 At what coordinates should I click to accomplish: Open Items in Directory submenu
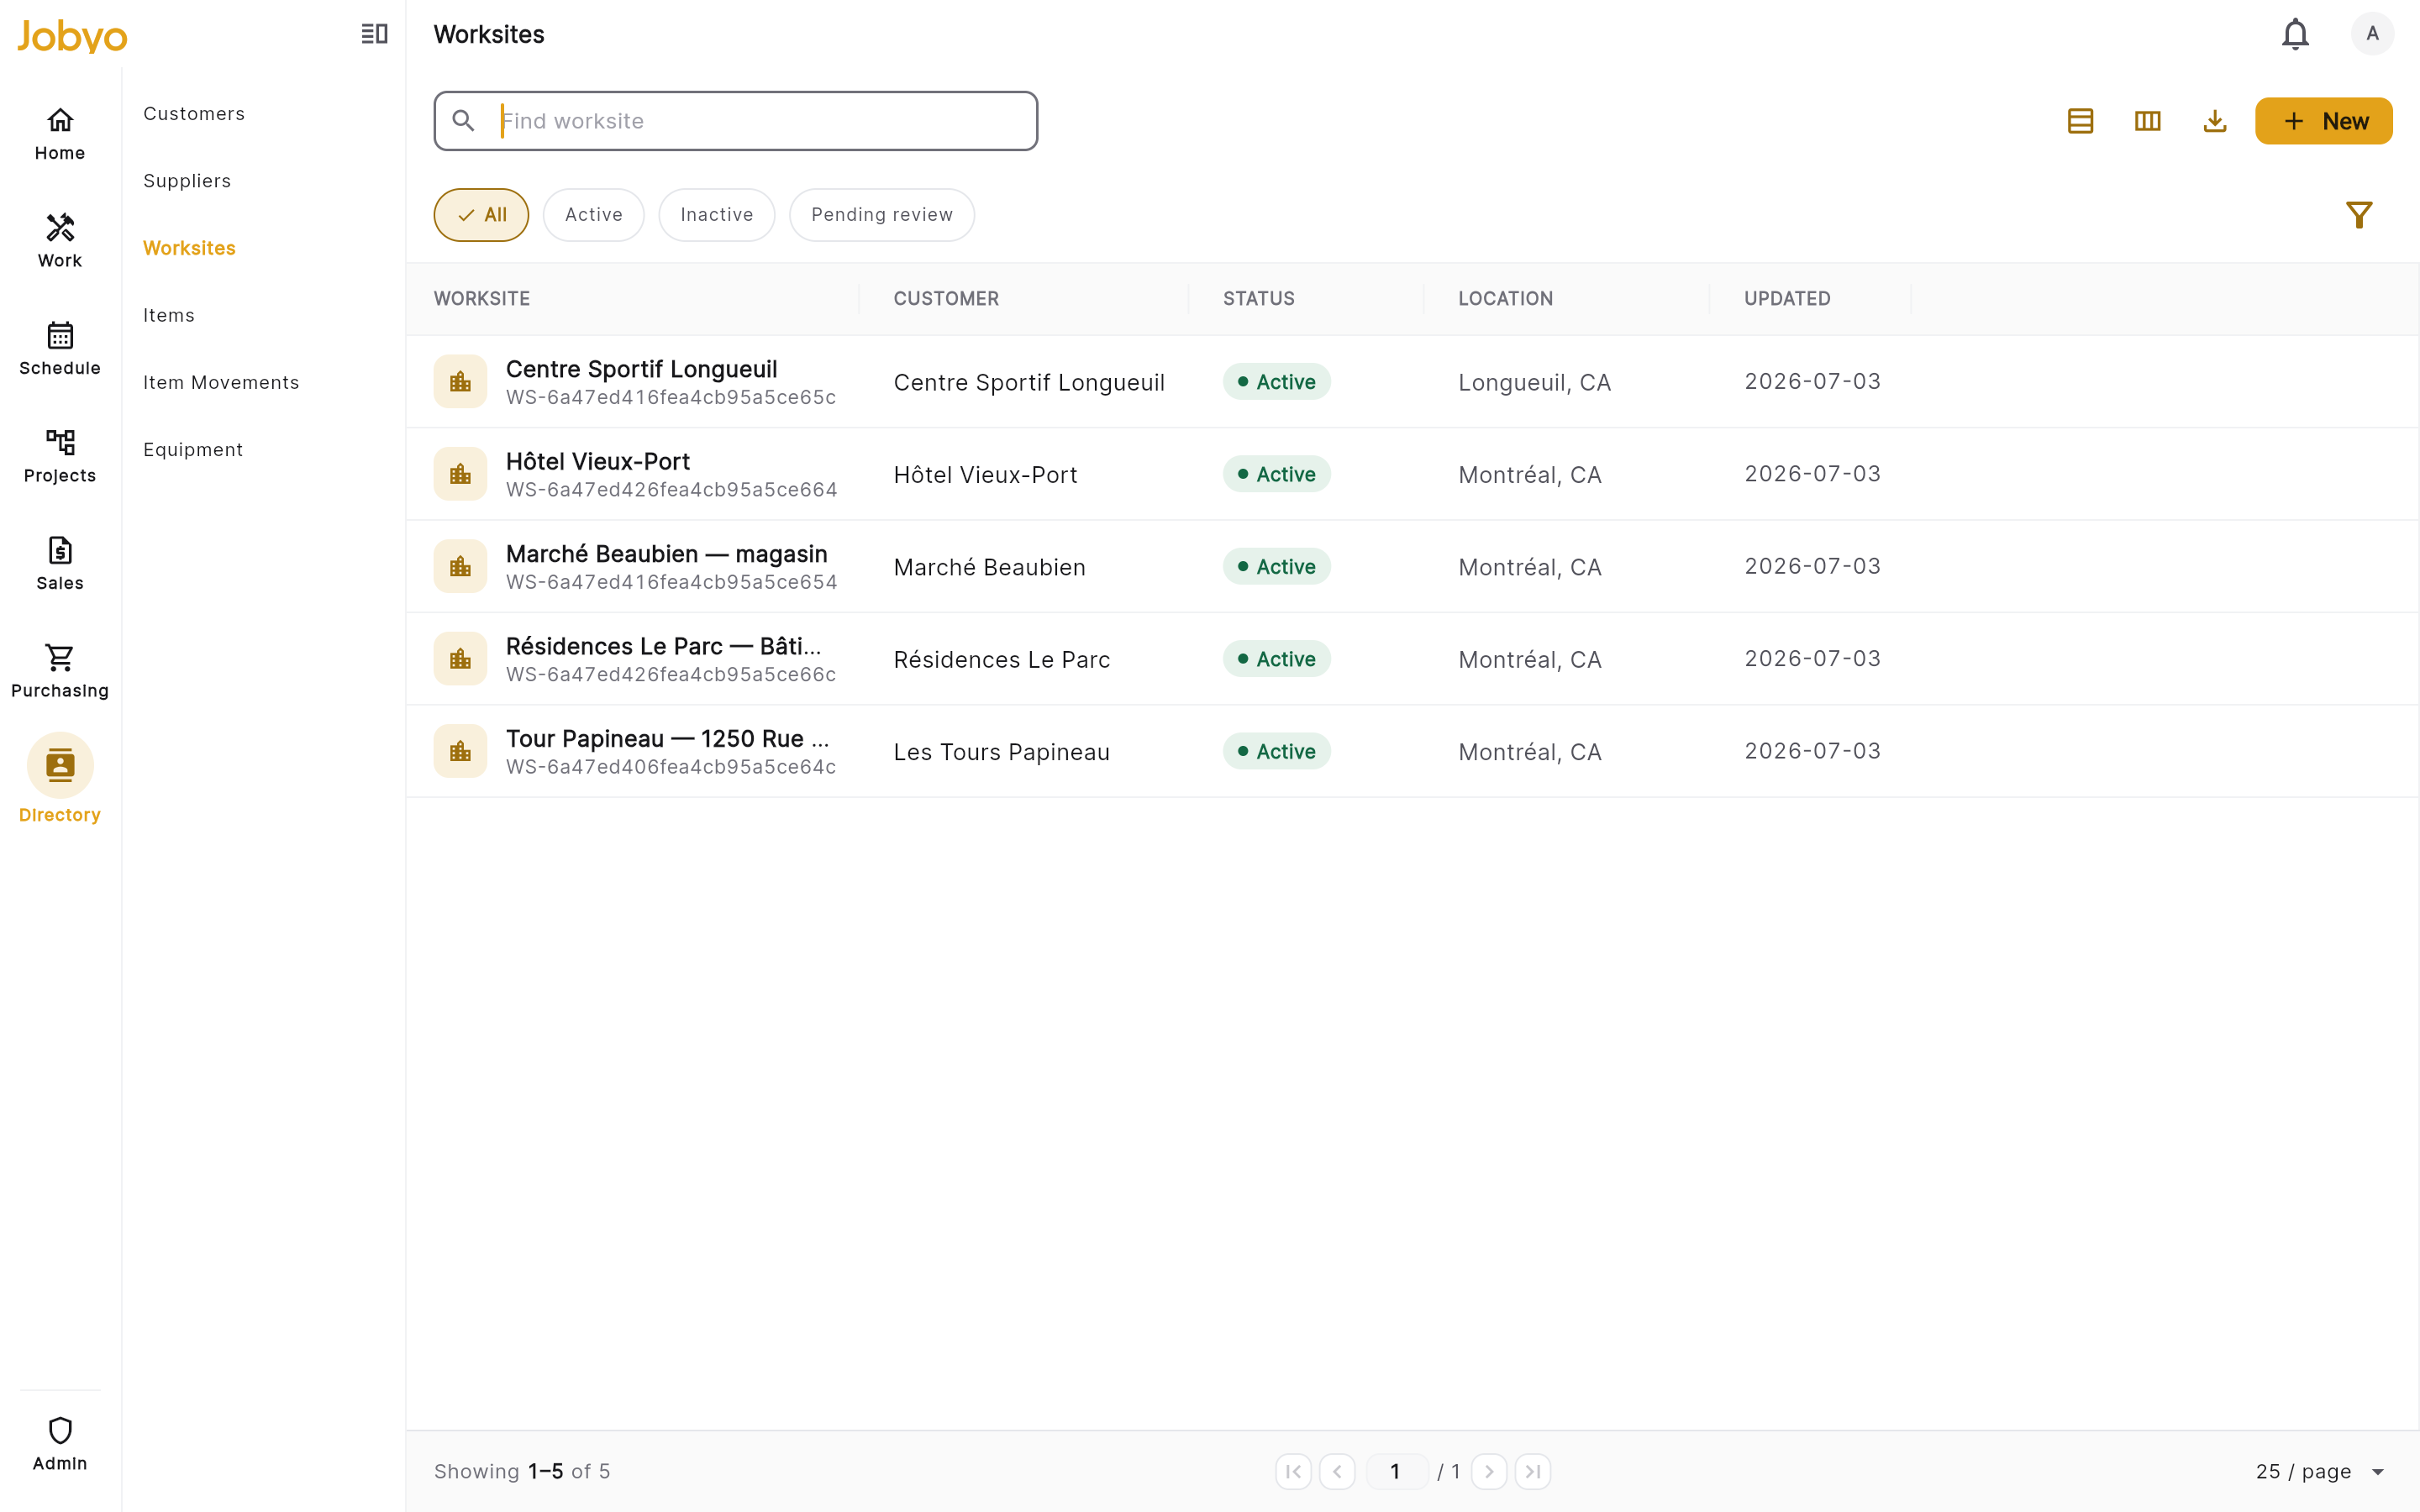point(169,315)
